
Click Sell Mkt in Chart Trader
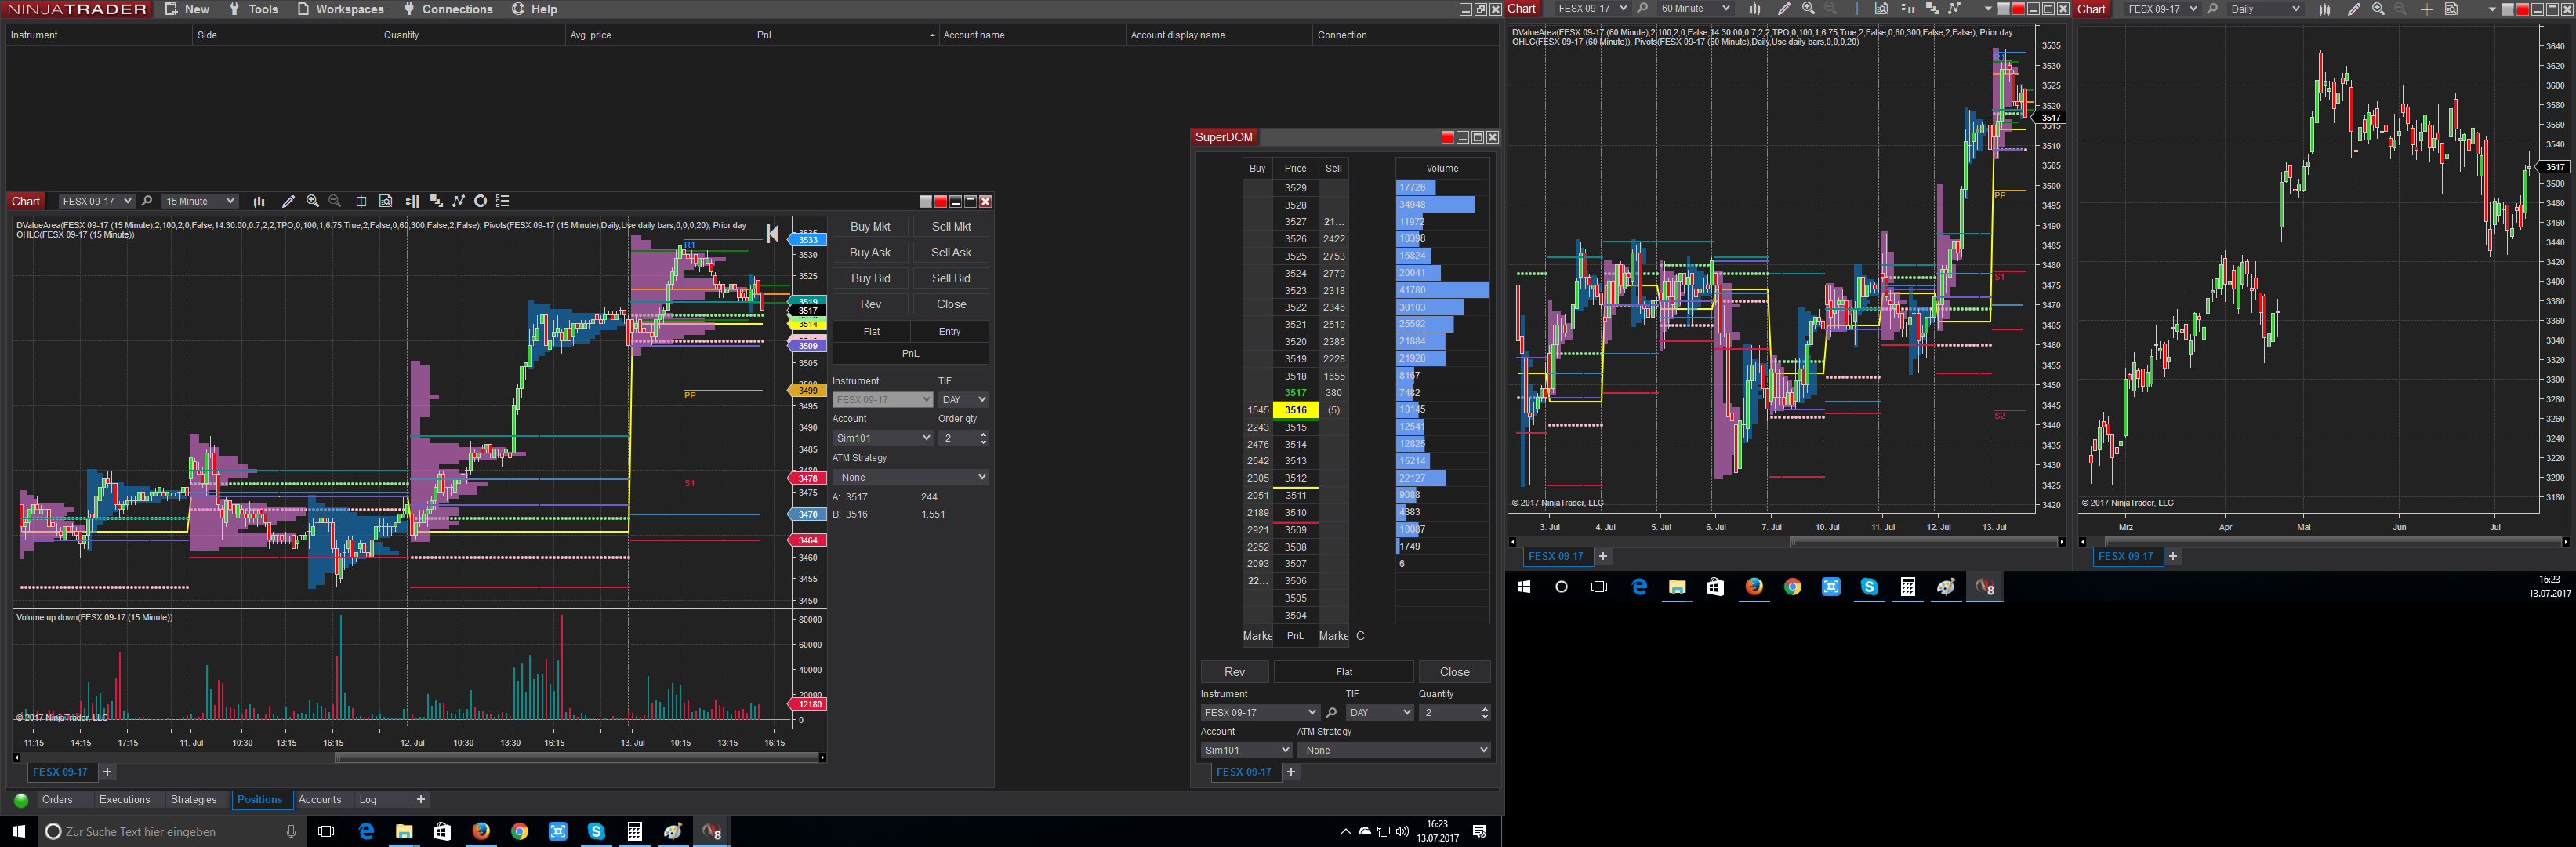point(951,227)
